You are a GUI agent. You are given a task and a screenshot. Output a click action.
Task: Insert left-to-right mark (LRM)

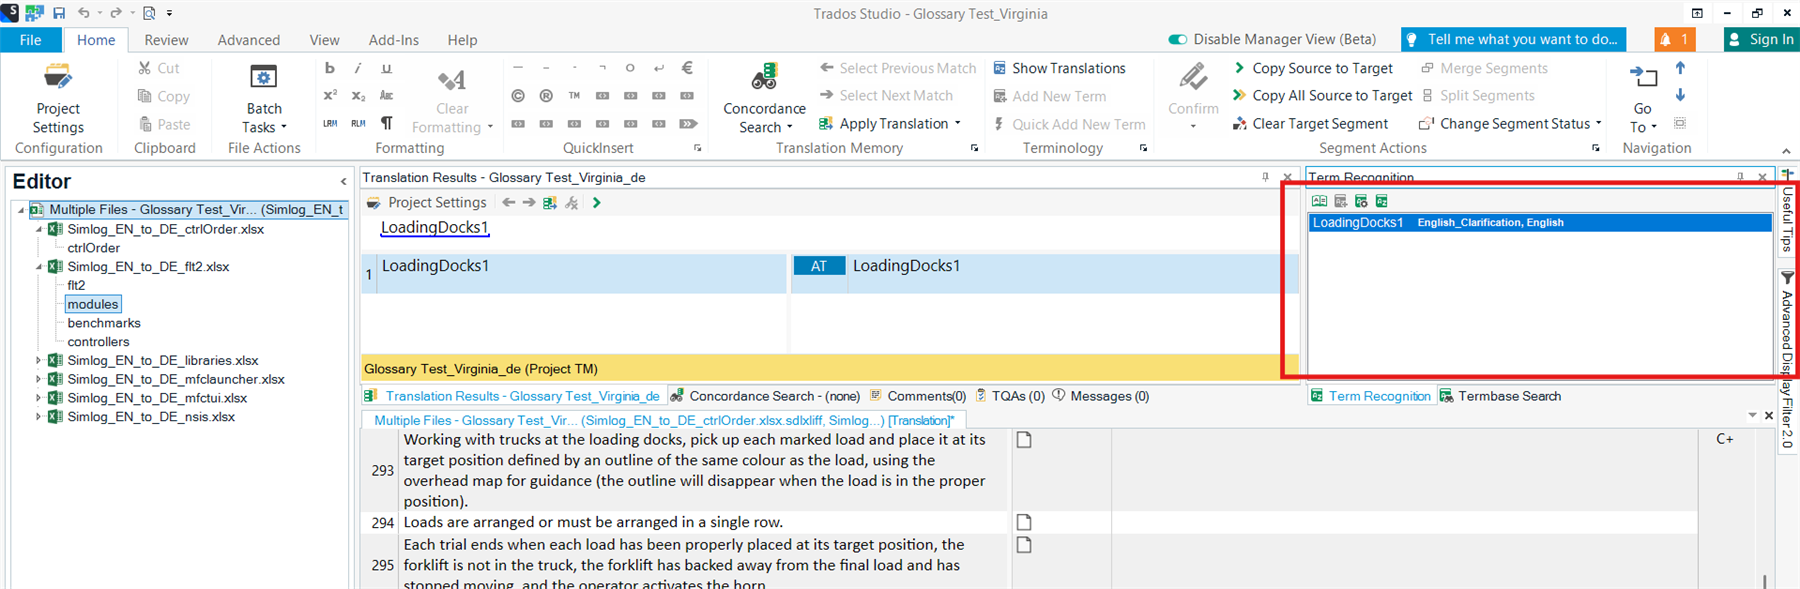pos(330,124)
